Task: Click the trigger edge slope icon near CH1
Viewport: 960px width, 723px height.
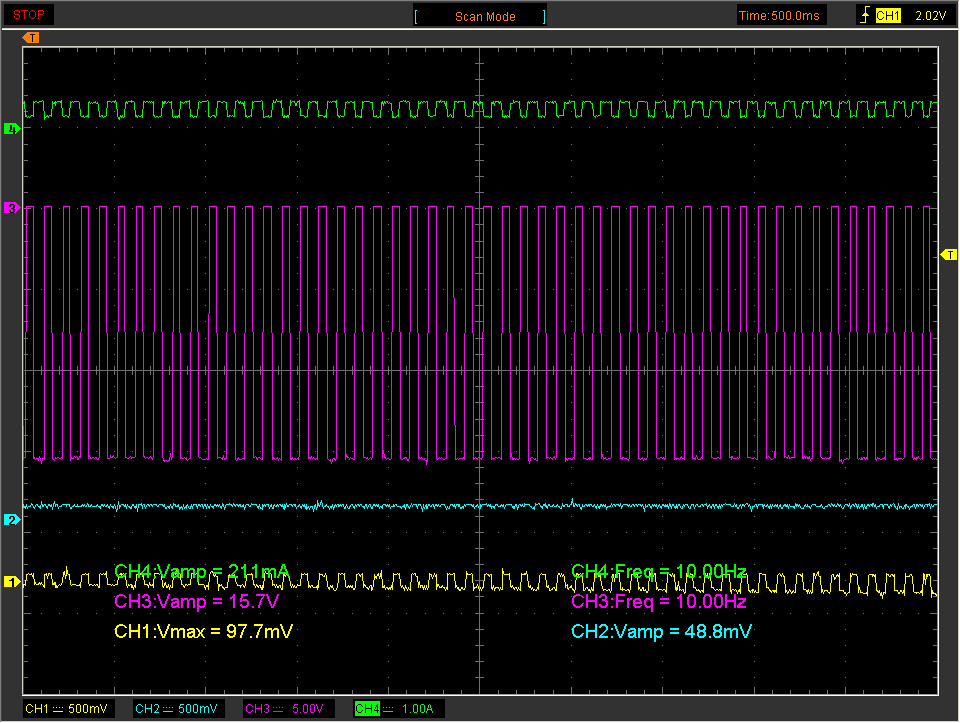Action: (866, 14)
